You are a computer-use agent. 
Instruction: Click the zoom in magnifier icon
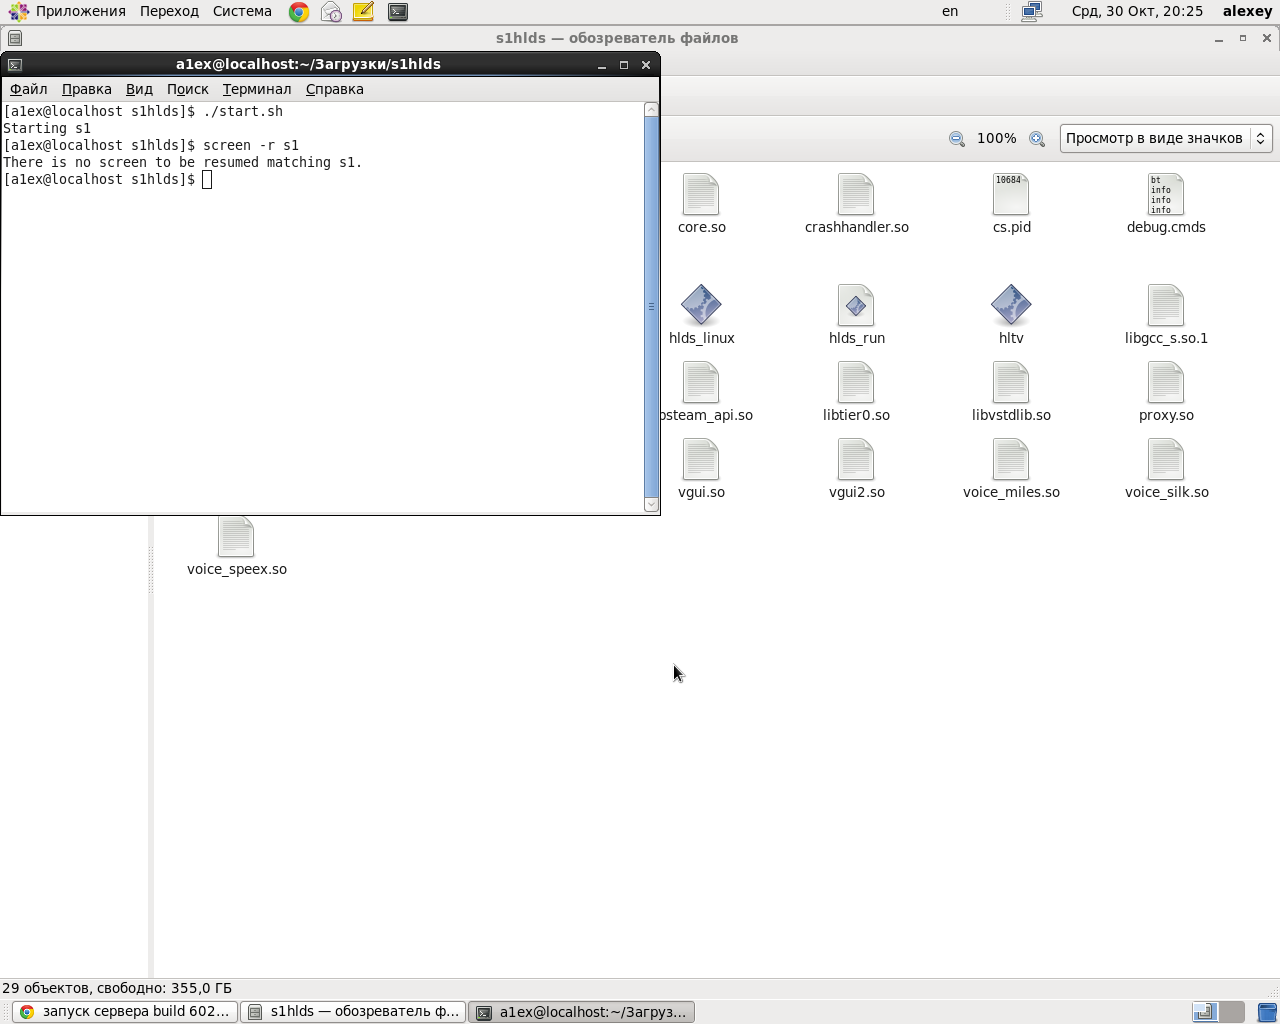[x=1037, y=139]
